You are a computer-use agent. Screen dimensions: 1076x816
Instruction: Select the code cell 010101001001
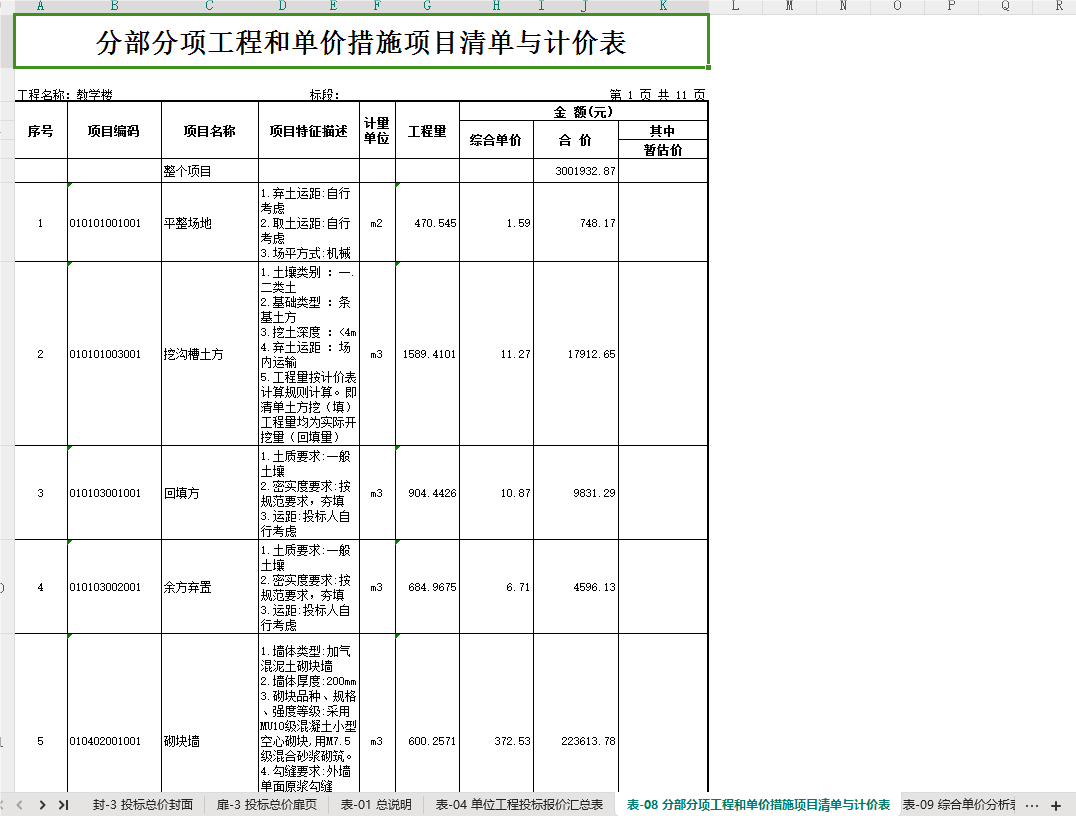[x=114, y=223]
